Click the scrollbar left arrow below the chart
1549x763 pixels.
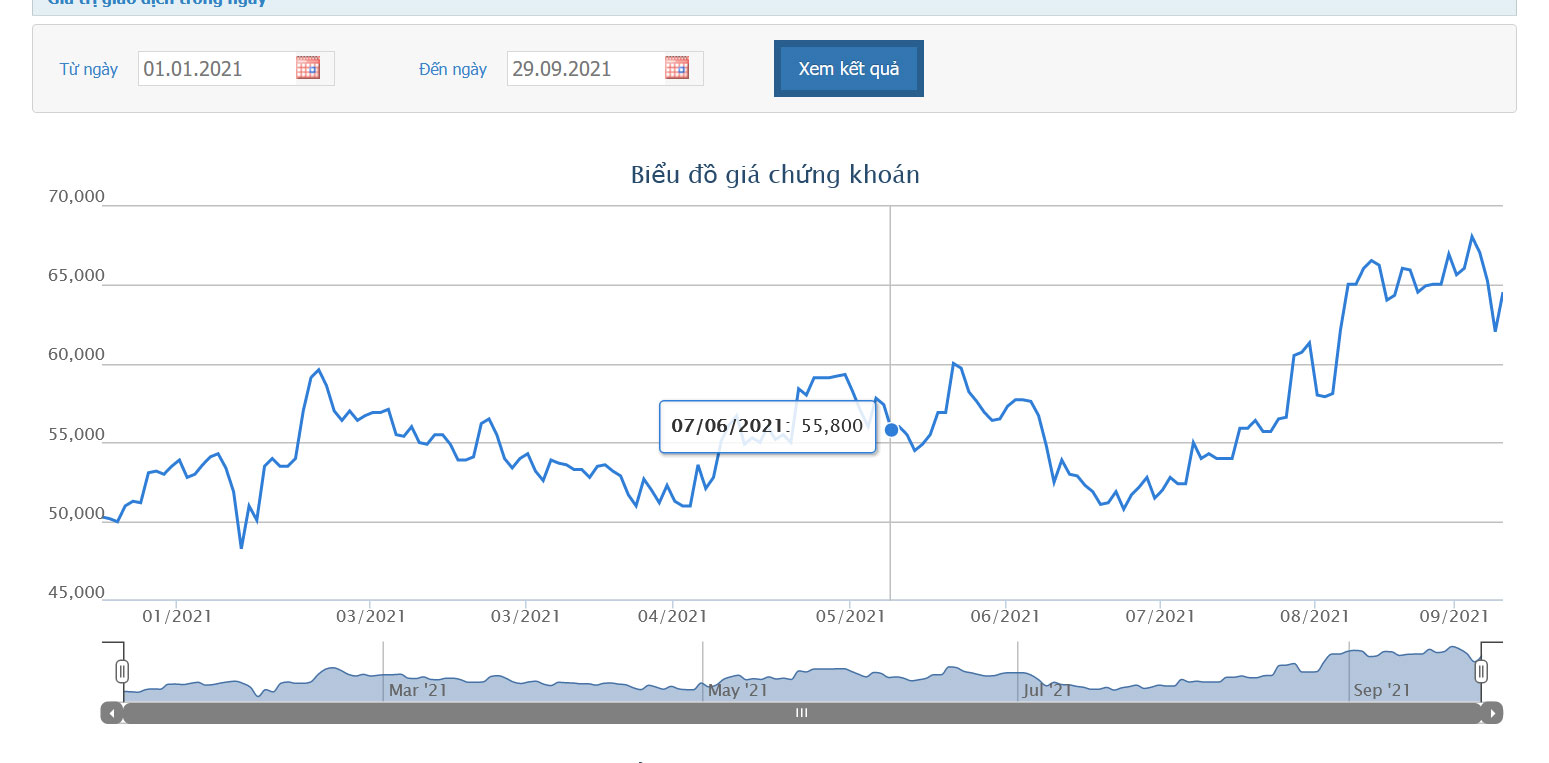(x=112, y=713)
